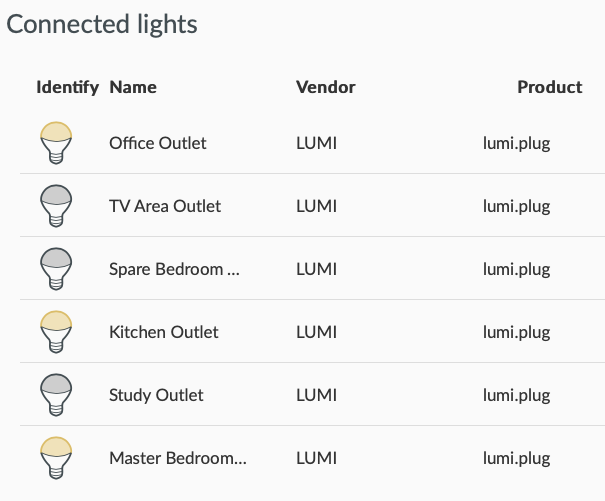The image size is (605, 501).
Task: Identify the TV Area Outlet via bulb
Action: (56, 206)
